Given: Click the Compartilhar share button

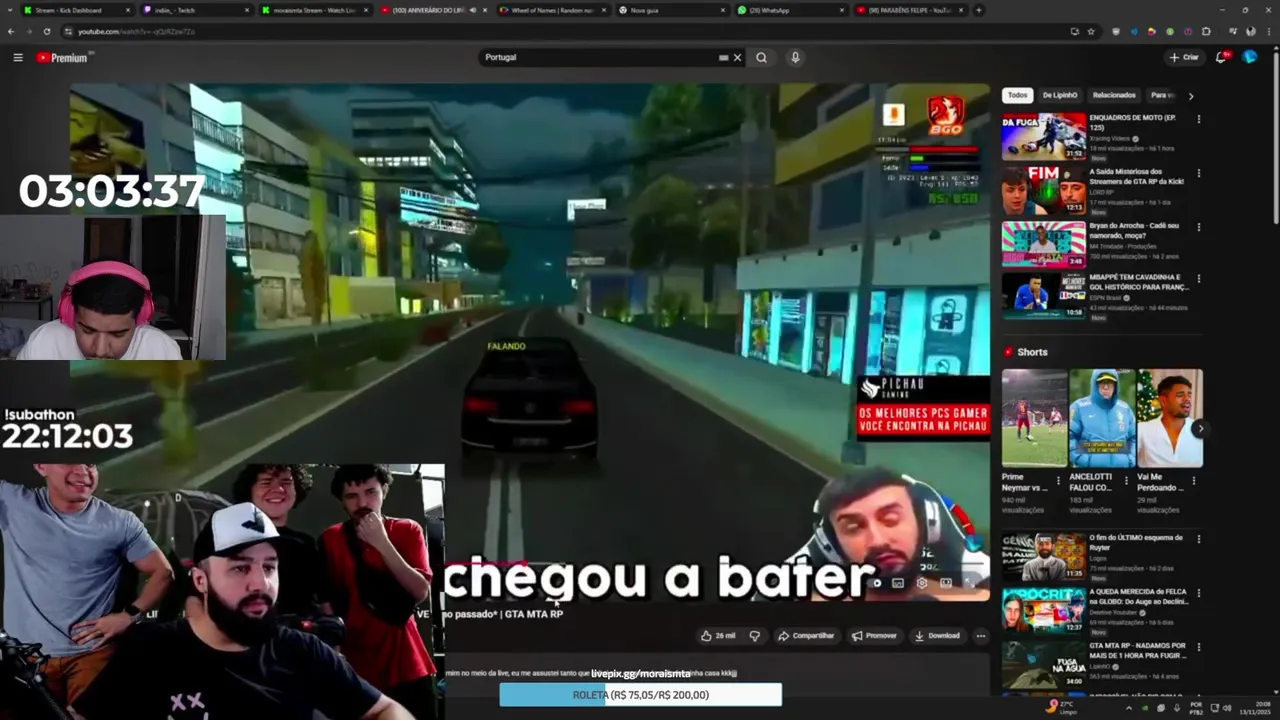Looking at the screenshot, I should [806, 635].
